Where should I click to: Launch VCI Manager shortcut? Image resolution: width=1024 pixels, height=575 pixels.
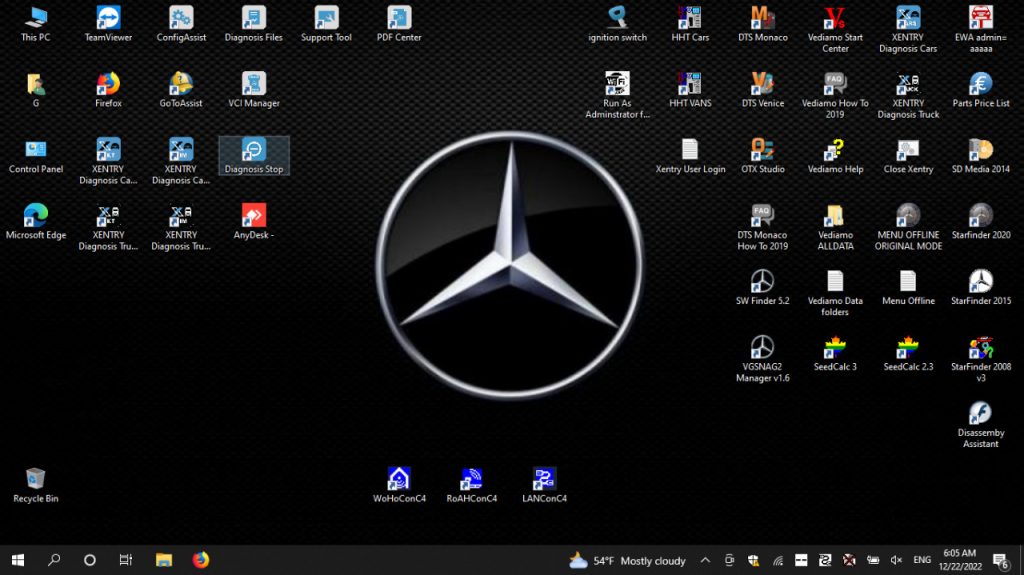click(x=253, y=90)
